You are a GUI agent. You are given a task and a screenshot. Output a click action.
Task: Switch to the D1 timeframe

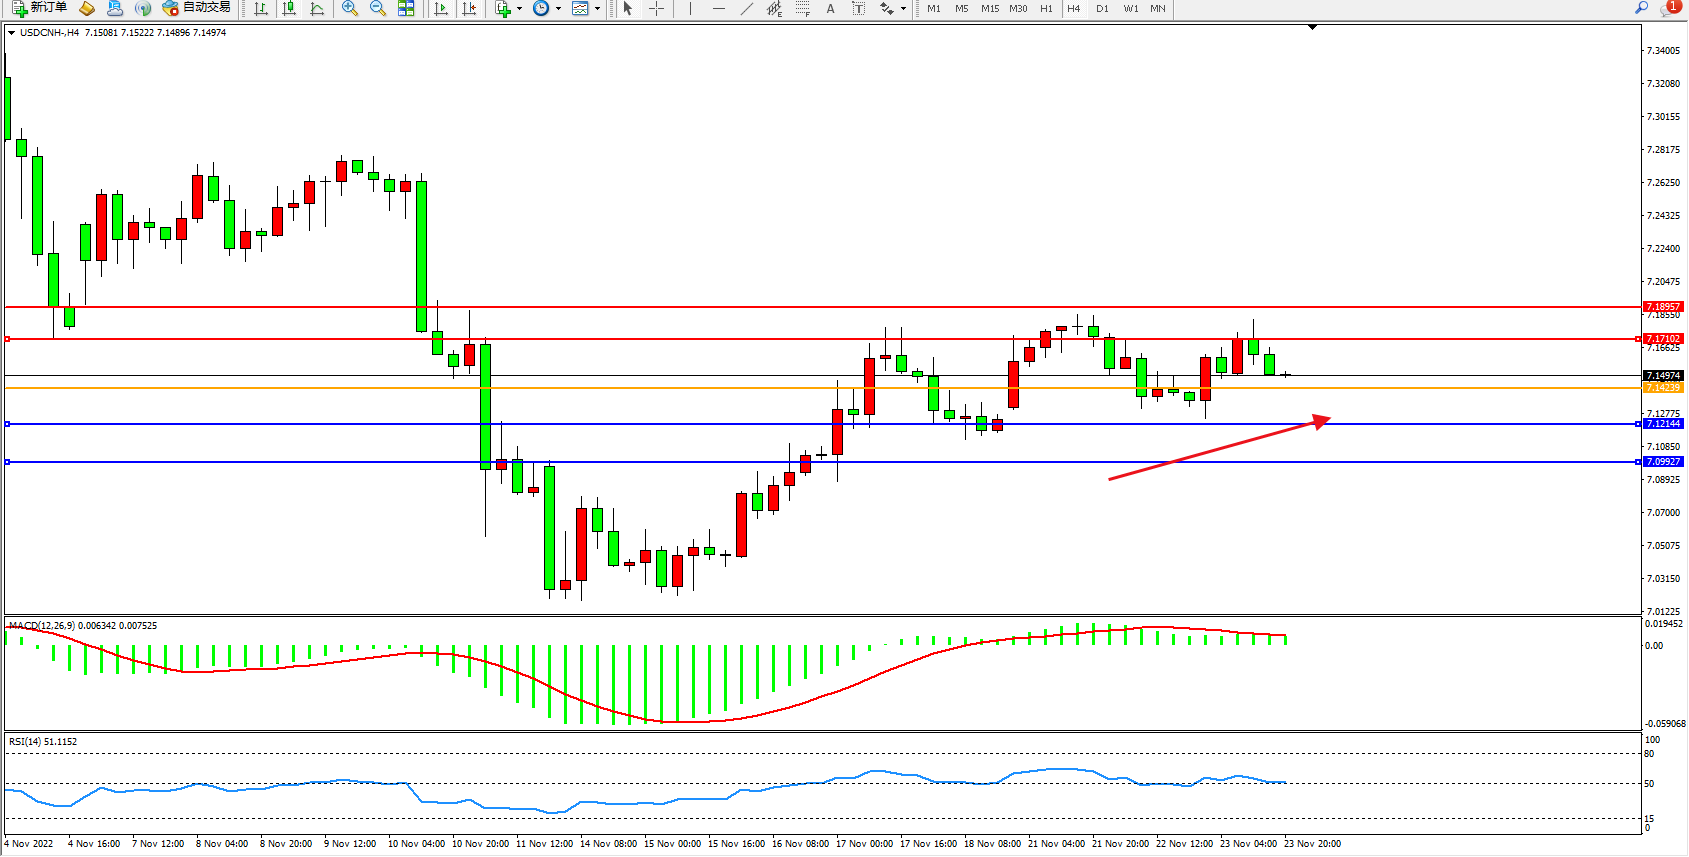[x=1102, y=9]
